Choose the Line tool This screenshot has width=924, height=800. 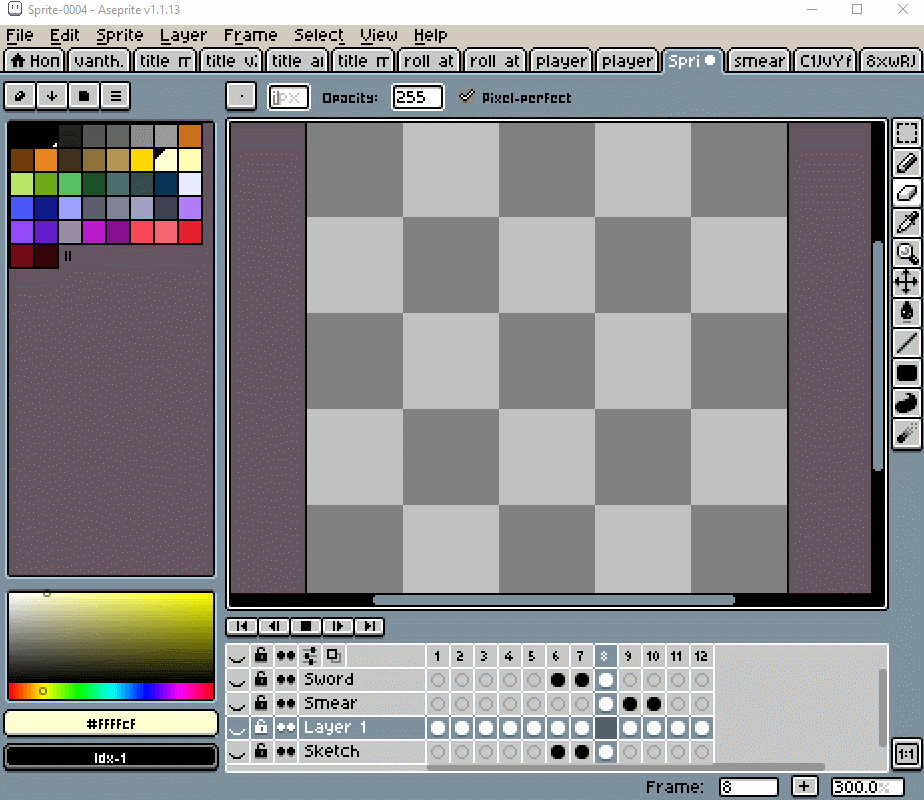906,343
